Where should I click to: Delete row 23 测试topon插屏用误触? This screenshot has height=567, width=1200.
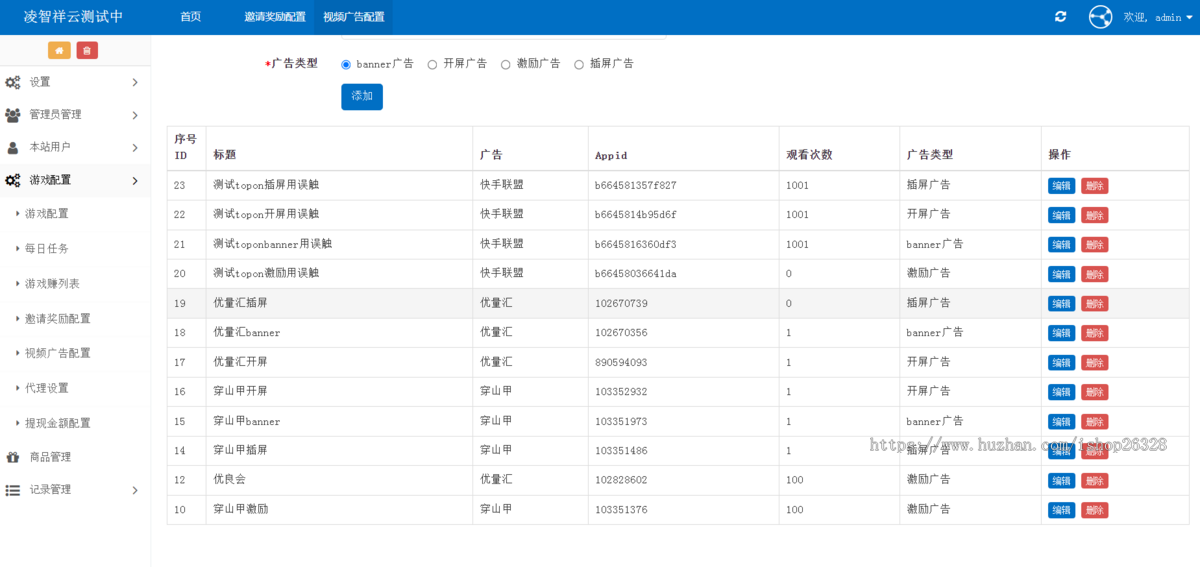pyautogui.click(x=1094, y=186)
